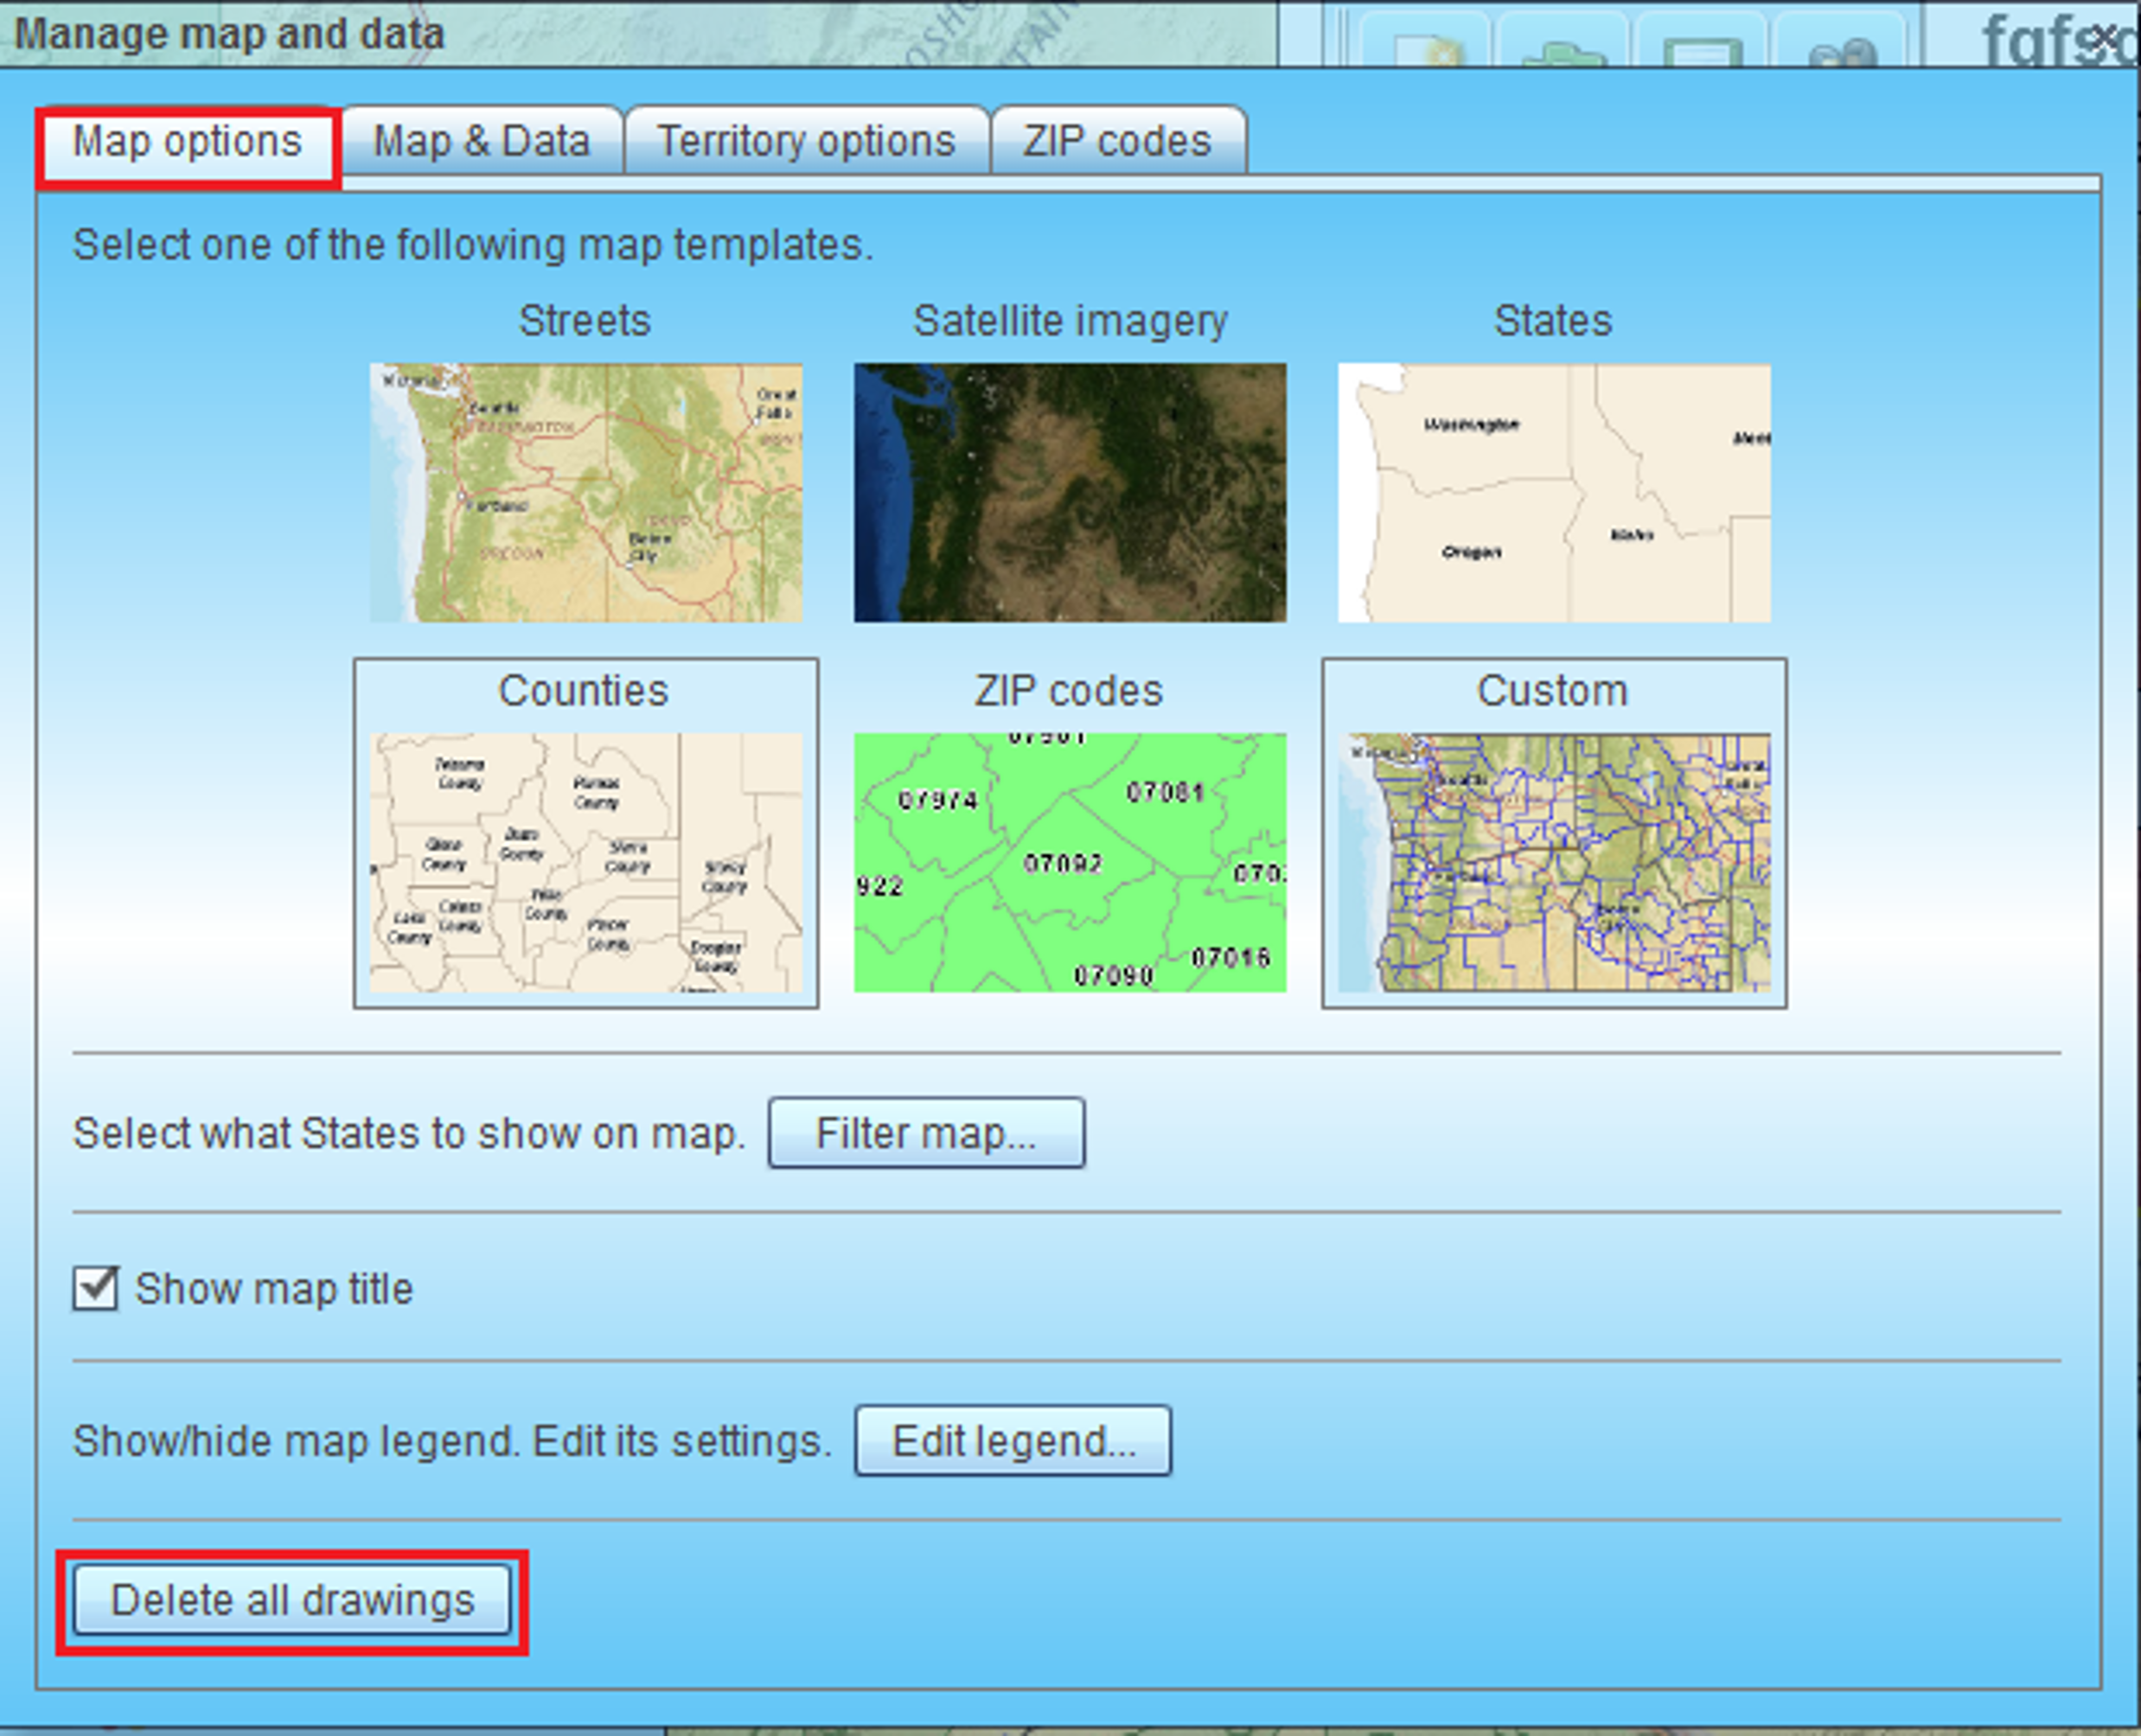Screen dimensions: 2141x1736
Task: Select the Map options tab
Action: tap(188, 143)
